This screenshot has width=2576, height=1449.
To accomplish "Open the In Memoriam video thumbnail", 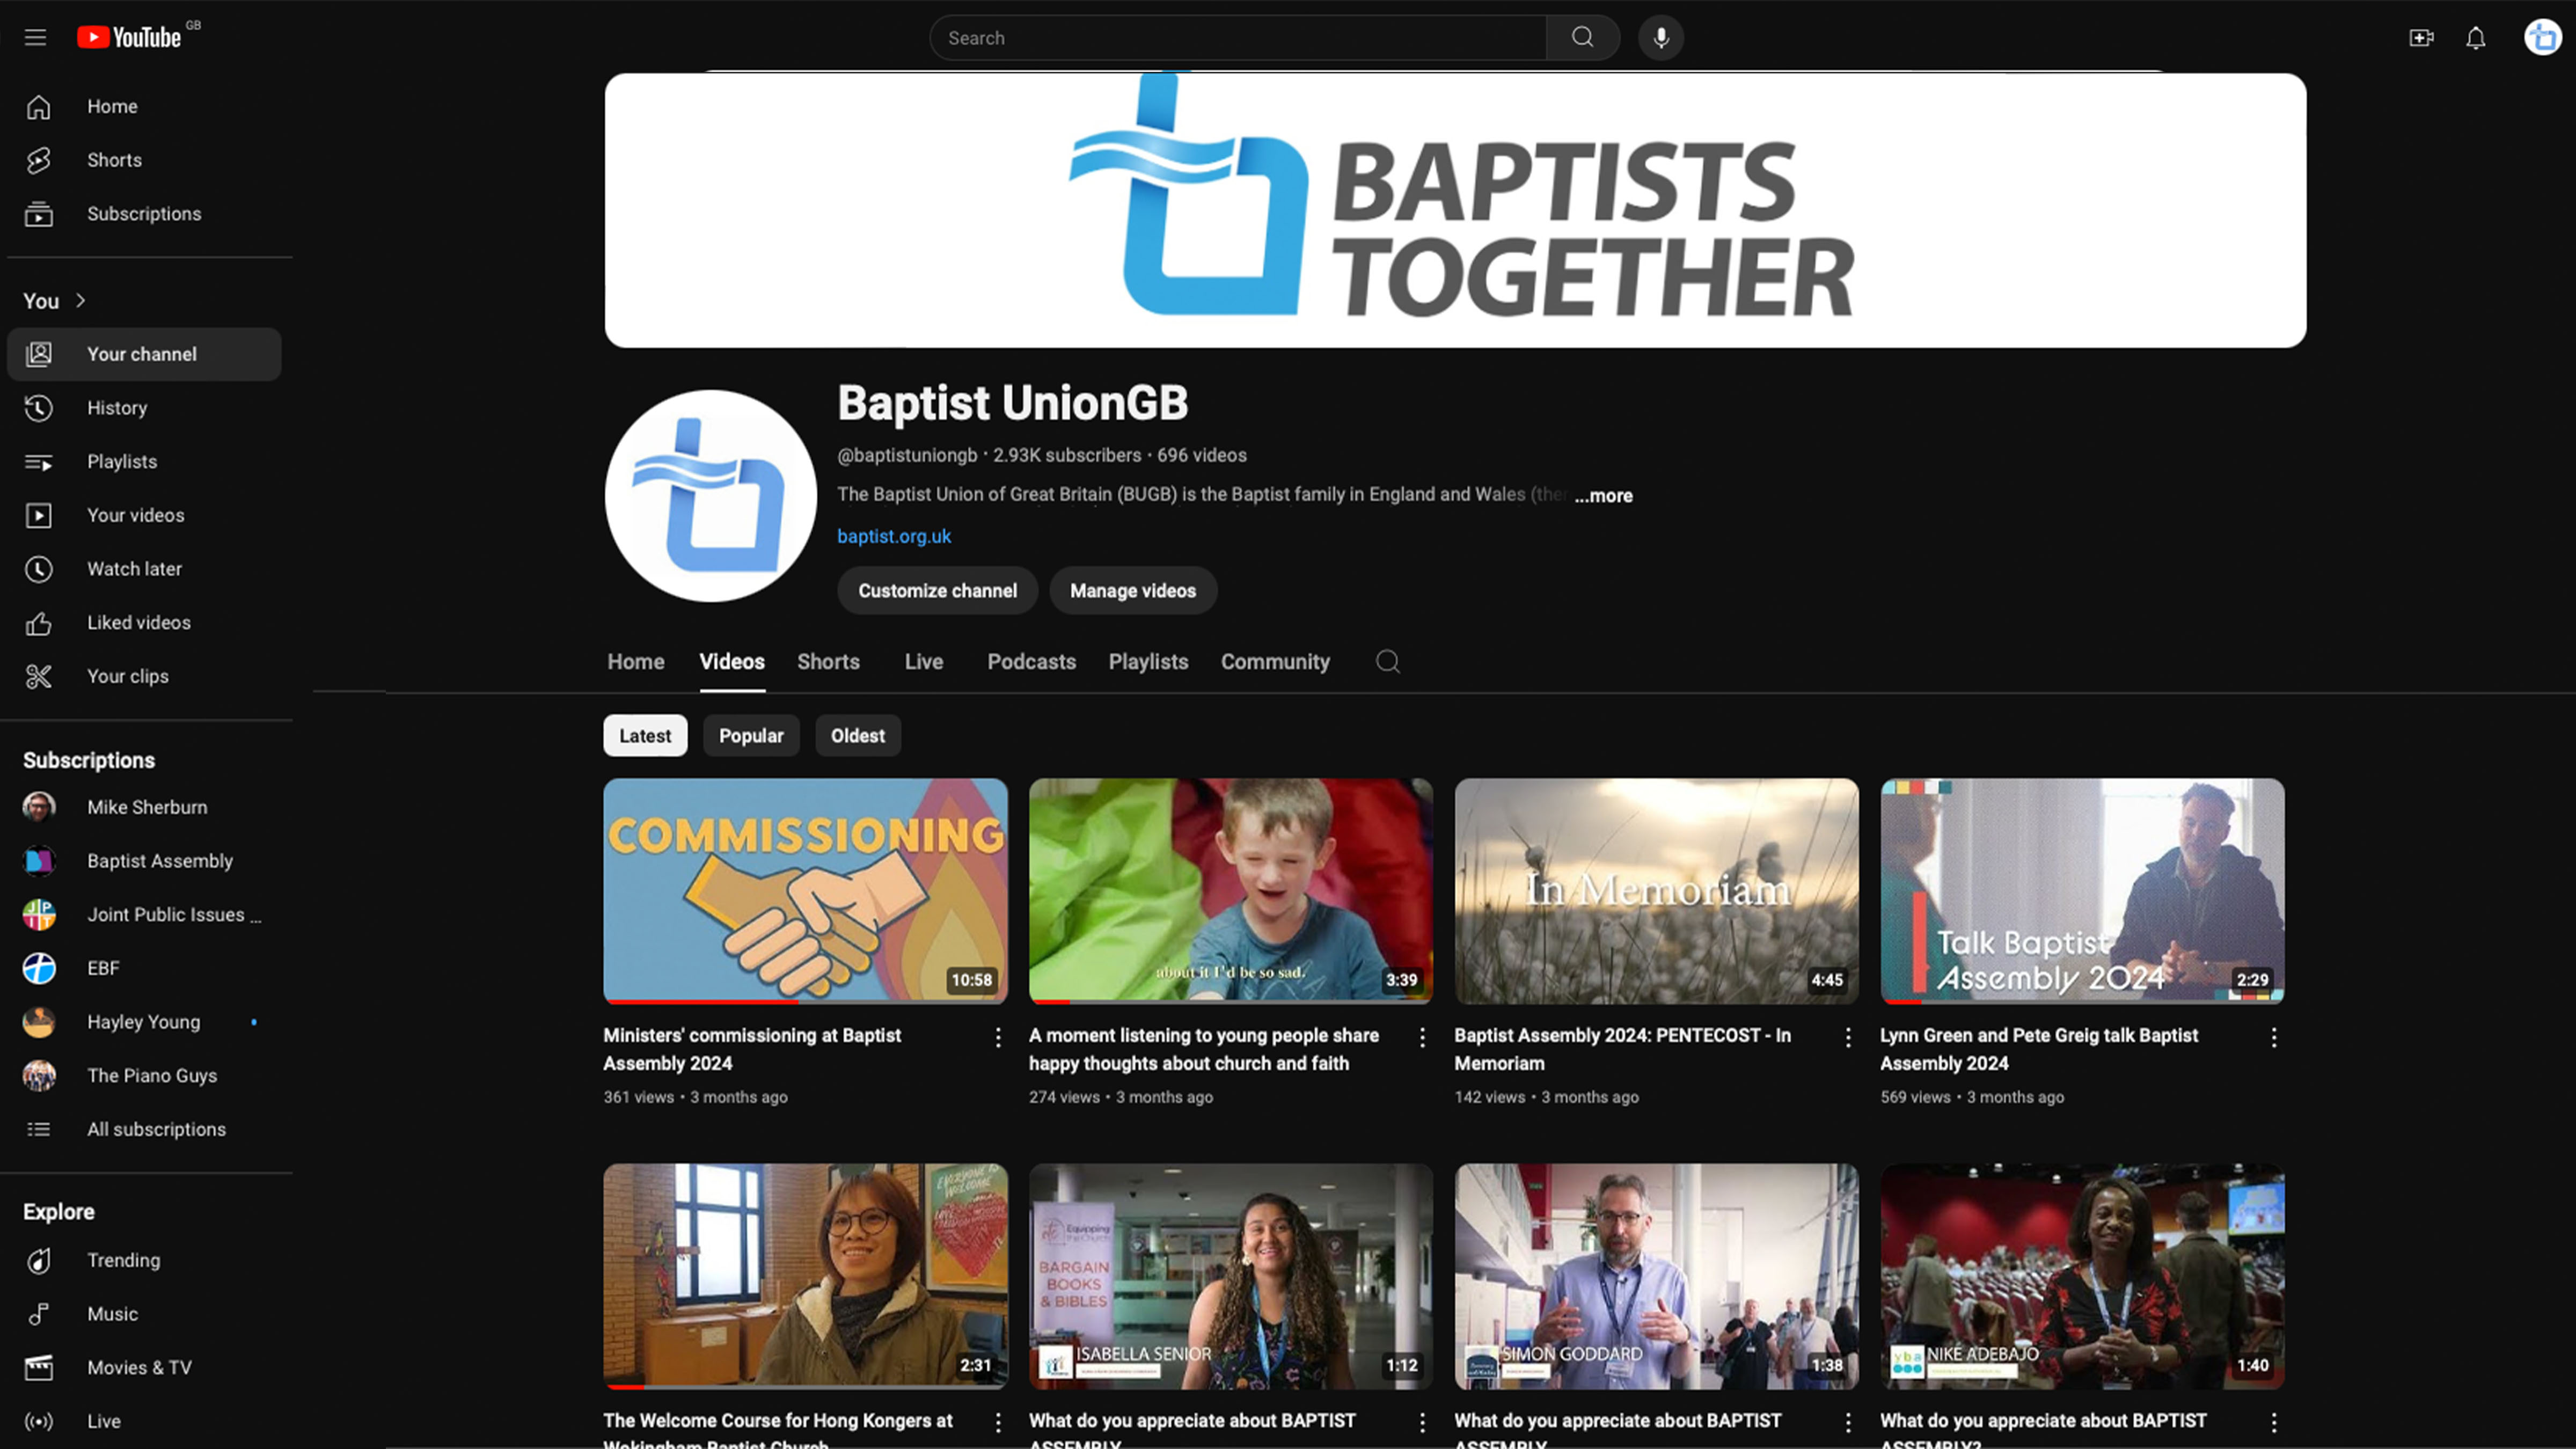I will pyautogui.click(x=1656, y=891).
